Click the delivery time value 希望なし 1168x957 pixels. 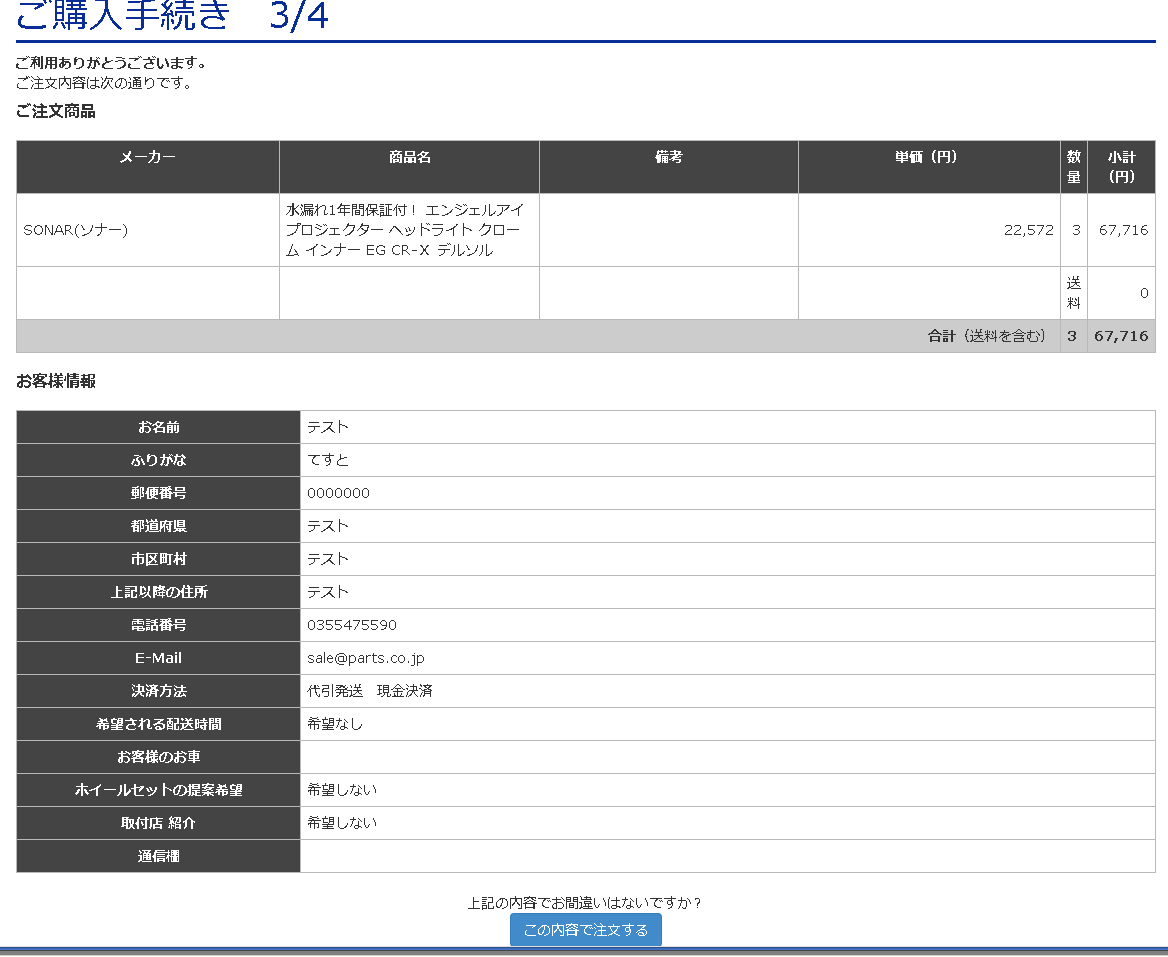pos(334,724)
